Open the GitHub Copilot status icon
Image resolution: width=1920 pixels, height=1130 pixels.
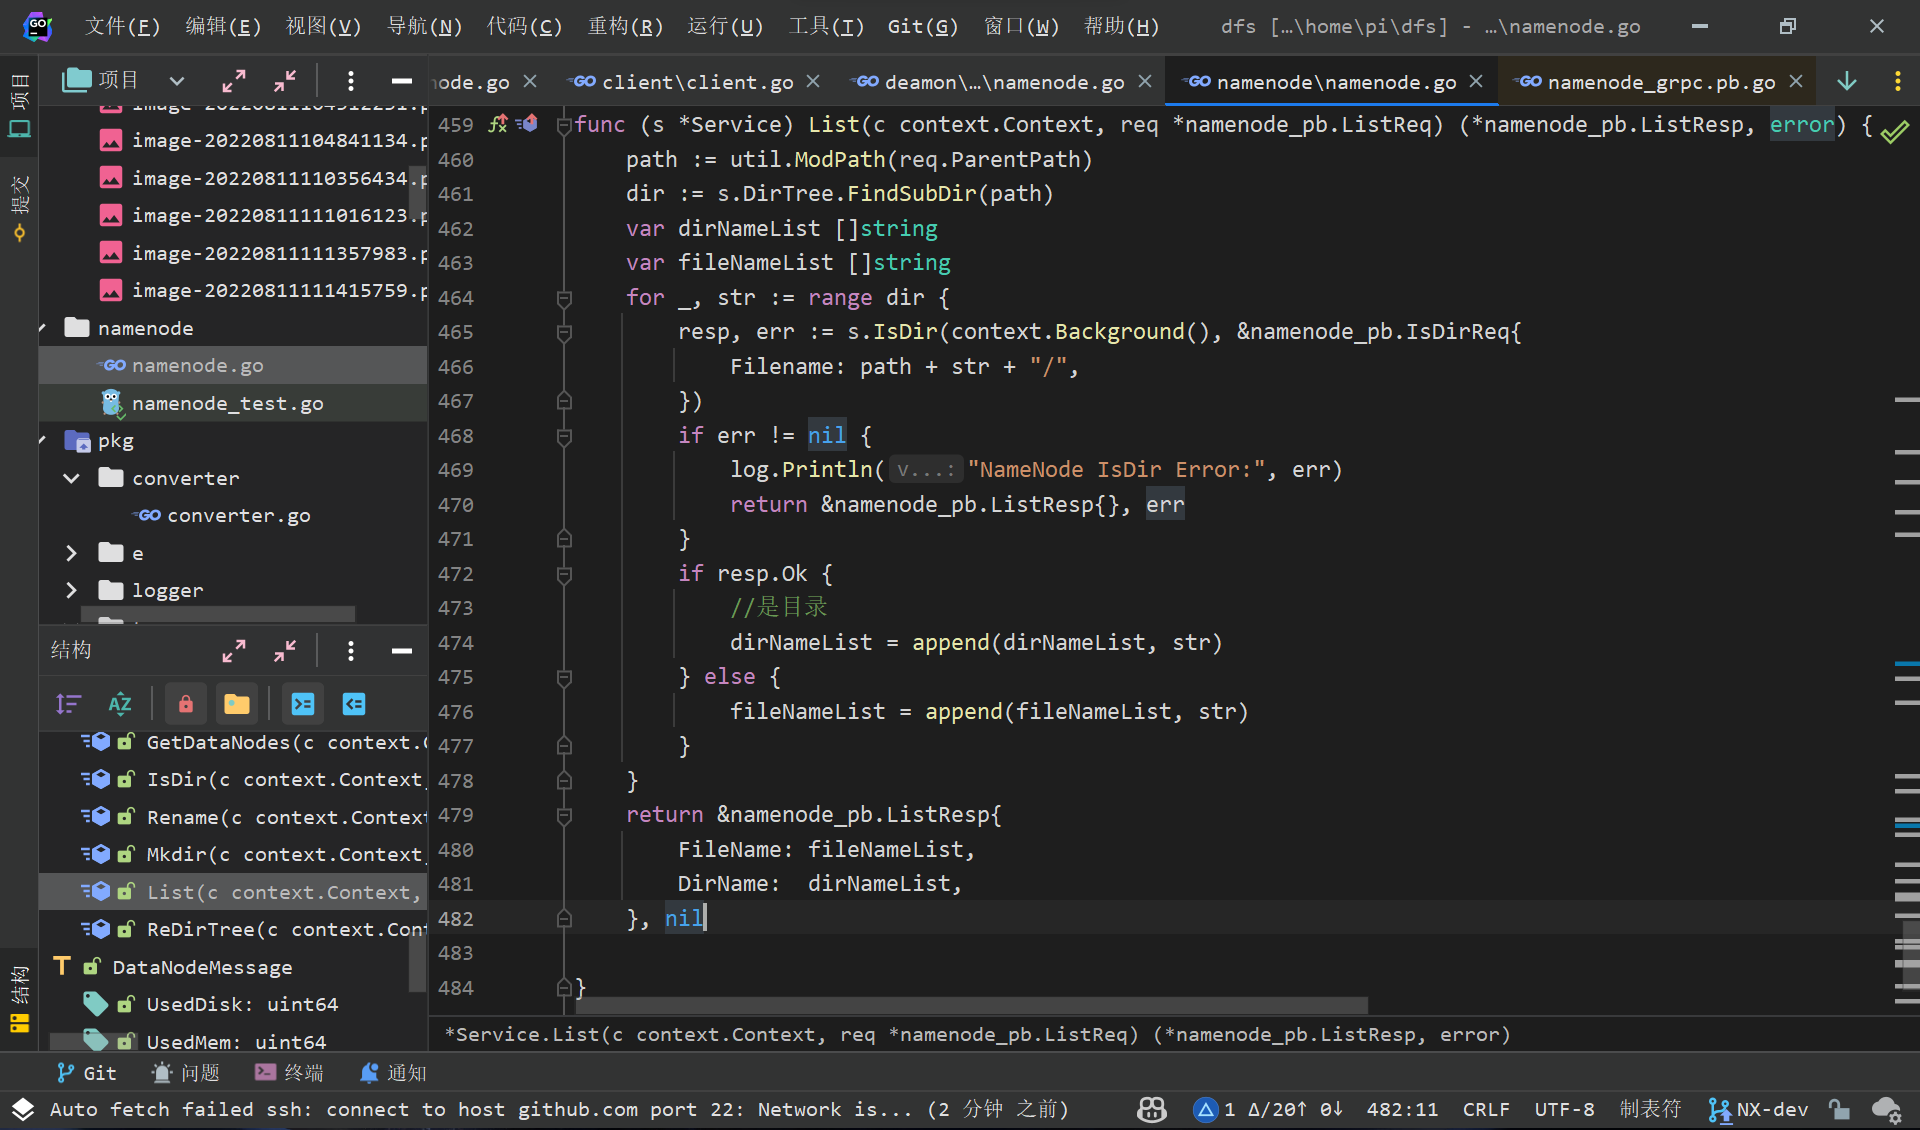pos(1152,1109)
